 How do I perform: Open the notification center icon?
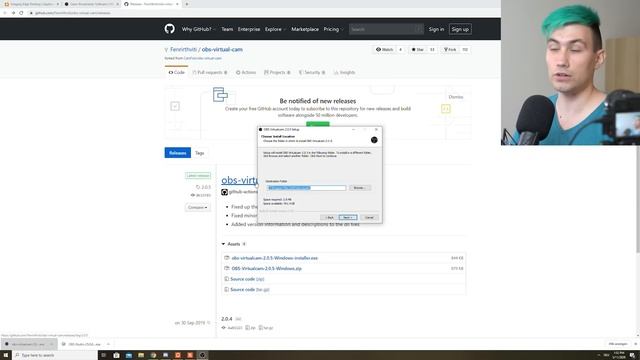coord(632,355)
